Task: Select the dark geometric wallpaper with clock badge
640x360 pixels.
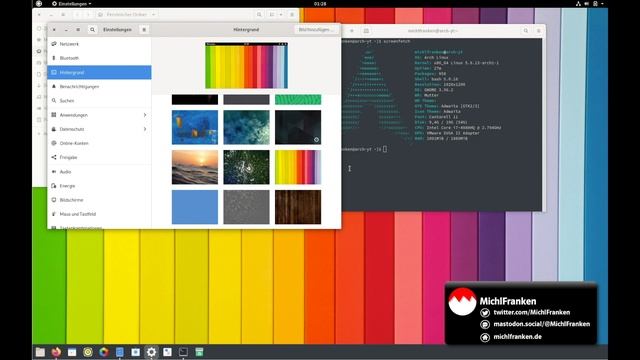Action: pyautogui.click(x=298, y=127)
